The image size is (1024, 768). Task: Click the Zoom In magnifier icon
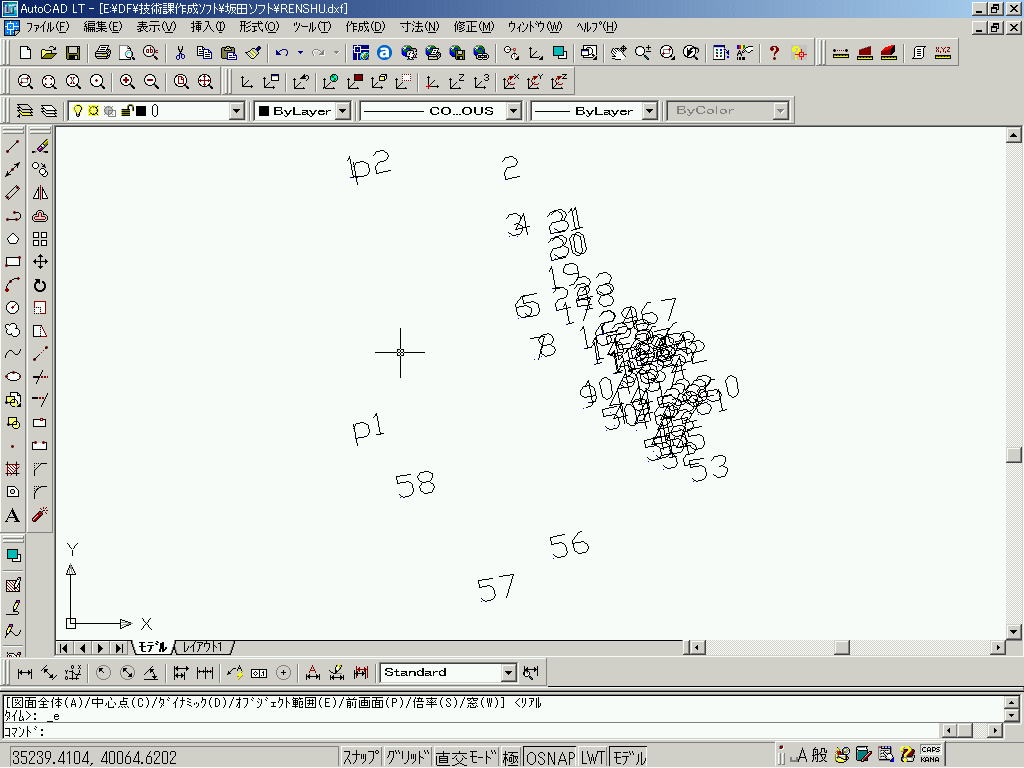[x=127, y=82]
